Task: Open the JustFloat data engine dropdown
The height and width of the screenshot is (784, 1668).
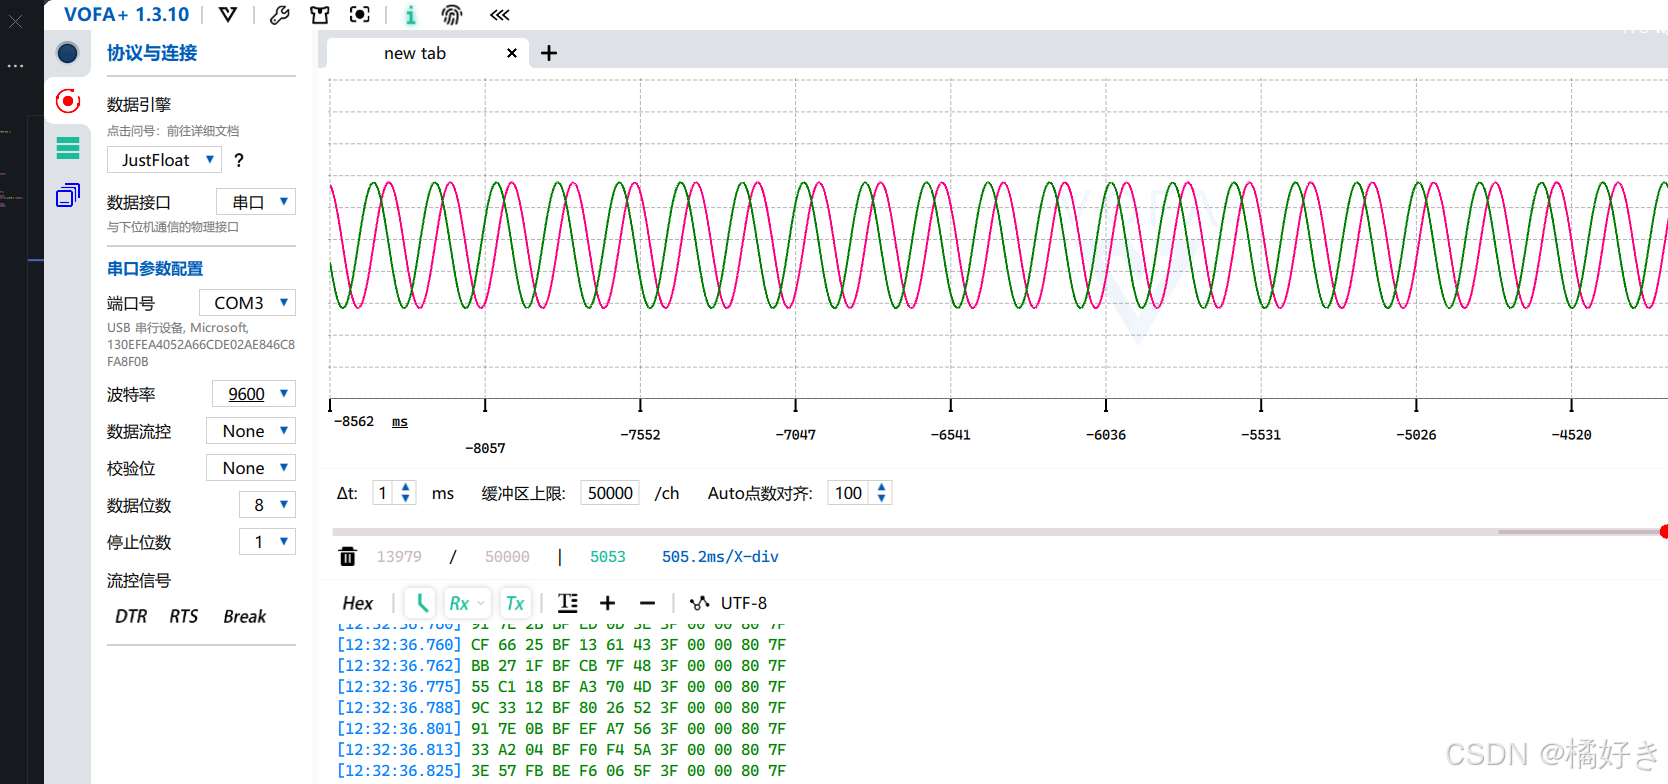Action: pyautogui.click(x=164, y=160)
